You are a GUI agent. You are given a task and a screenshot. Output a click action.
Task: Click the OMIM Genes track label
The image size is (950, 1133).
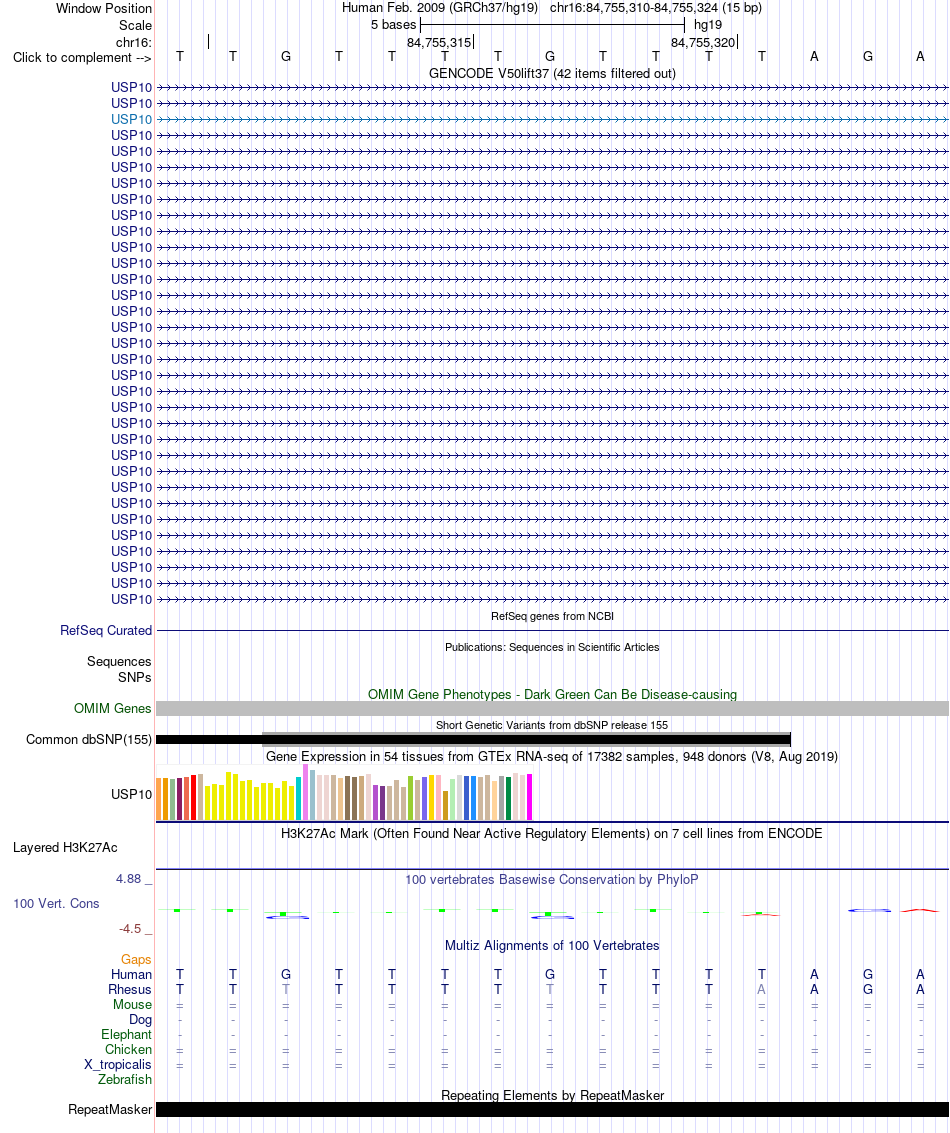tap(112, 708)
